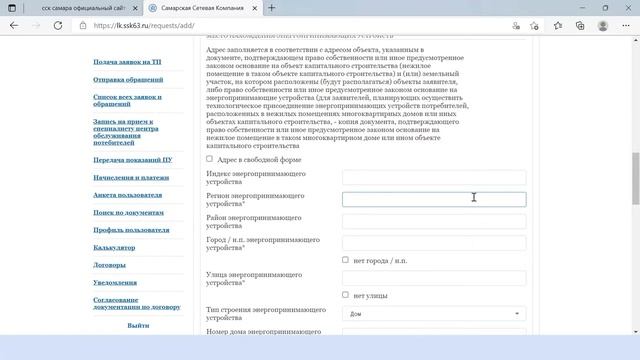Open Согласование документации по договору link

point(137,303)
